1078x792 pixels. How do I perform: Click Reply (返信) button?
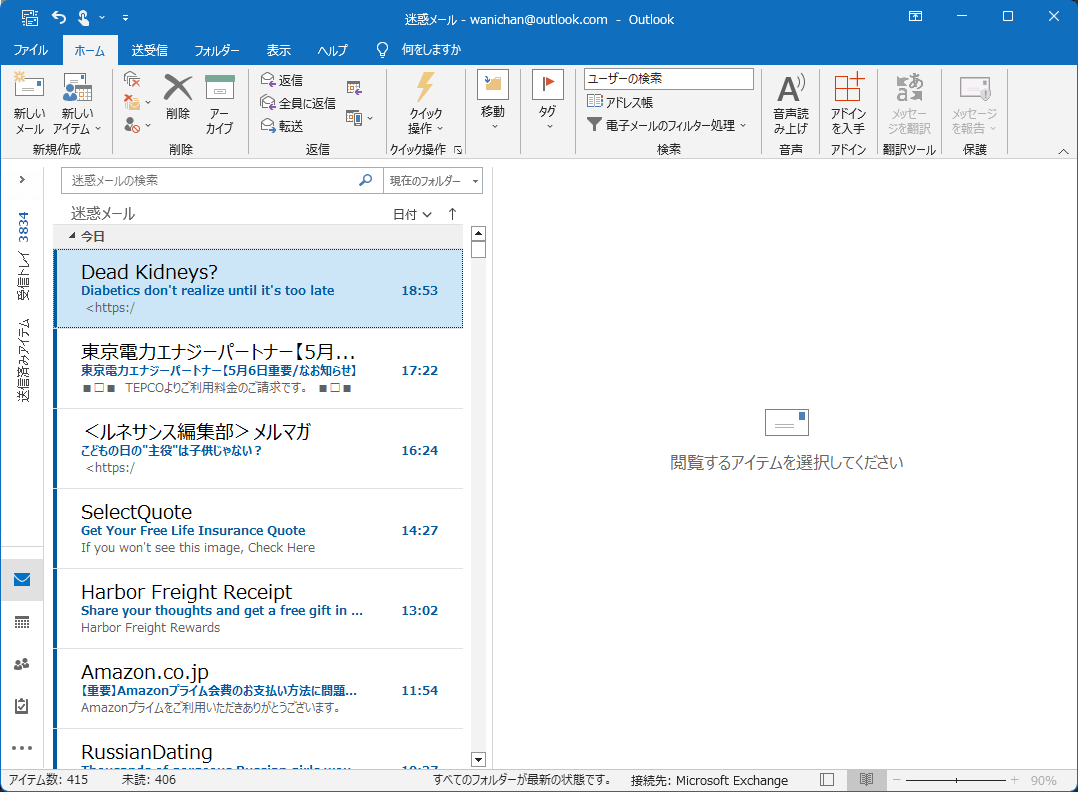(281, 80)
